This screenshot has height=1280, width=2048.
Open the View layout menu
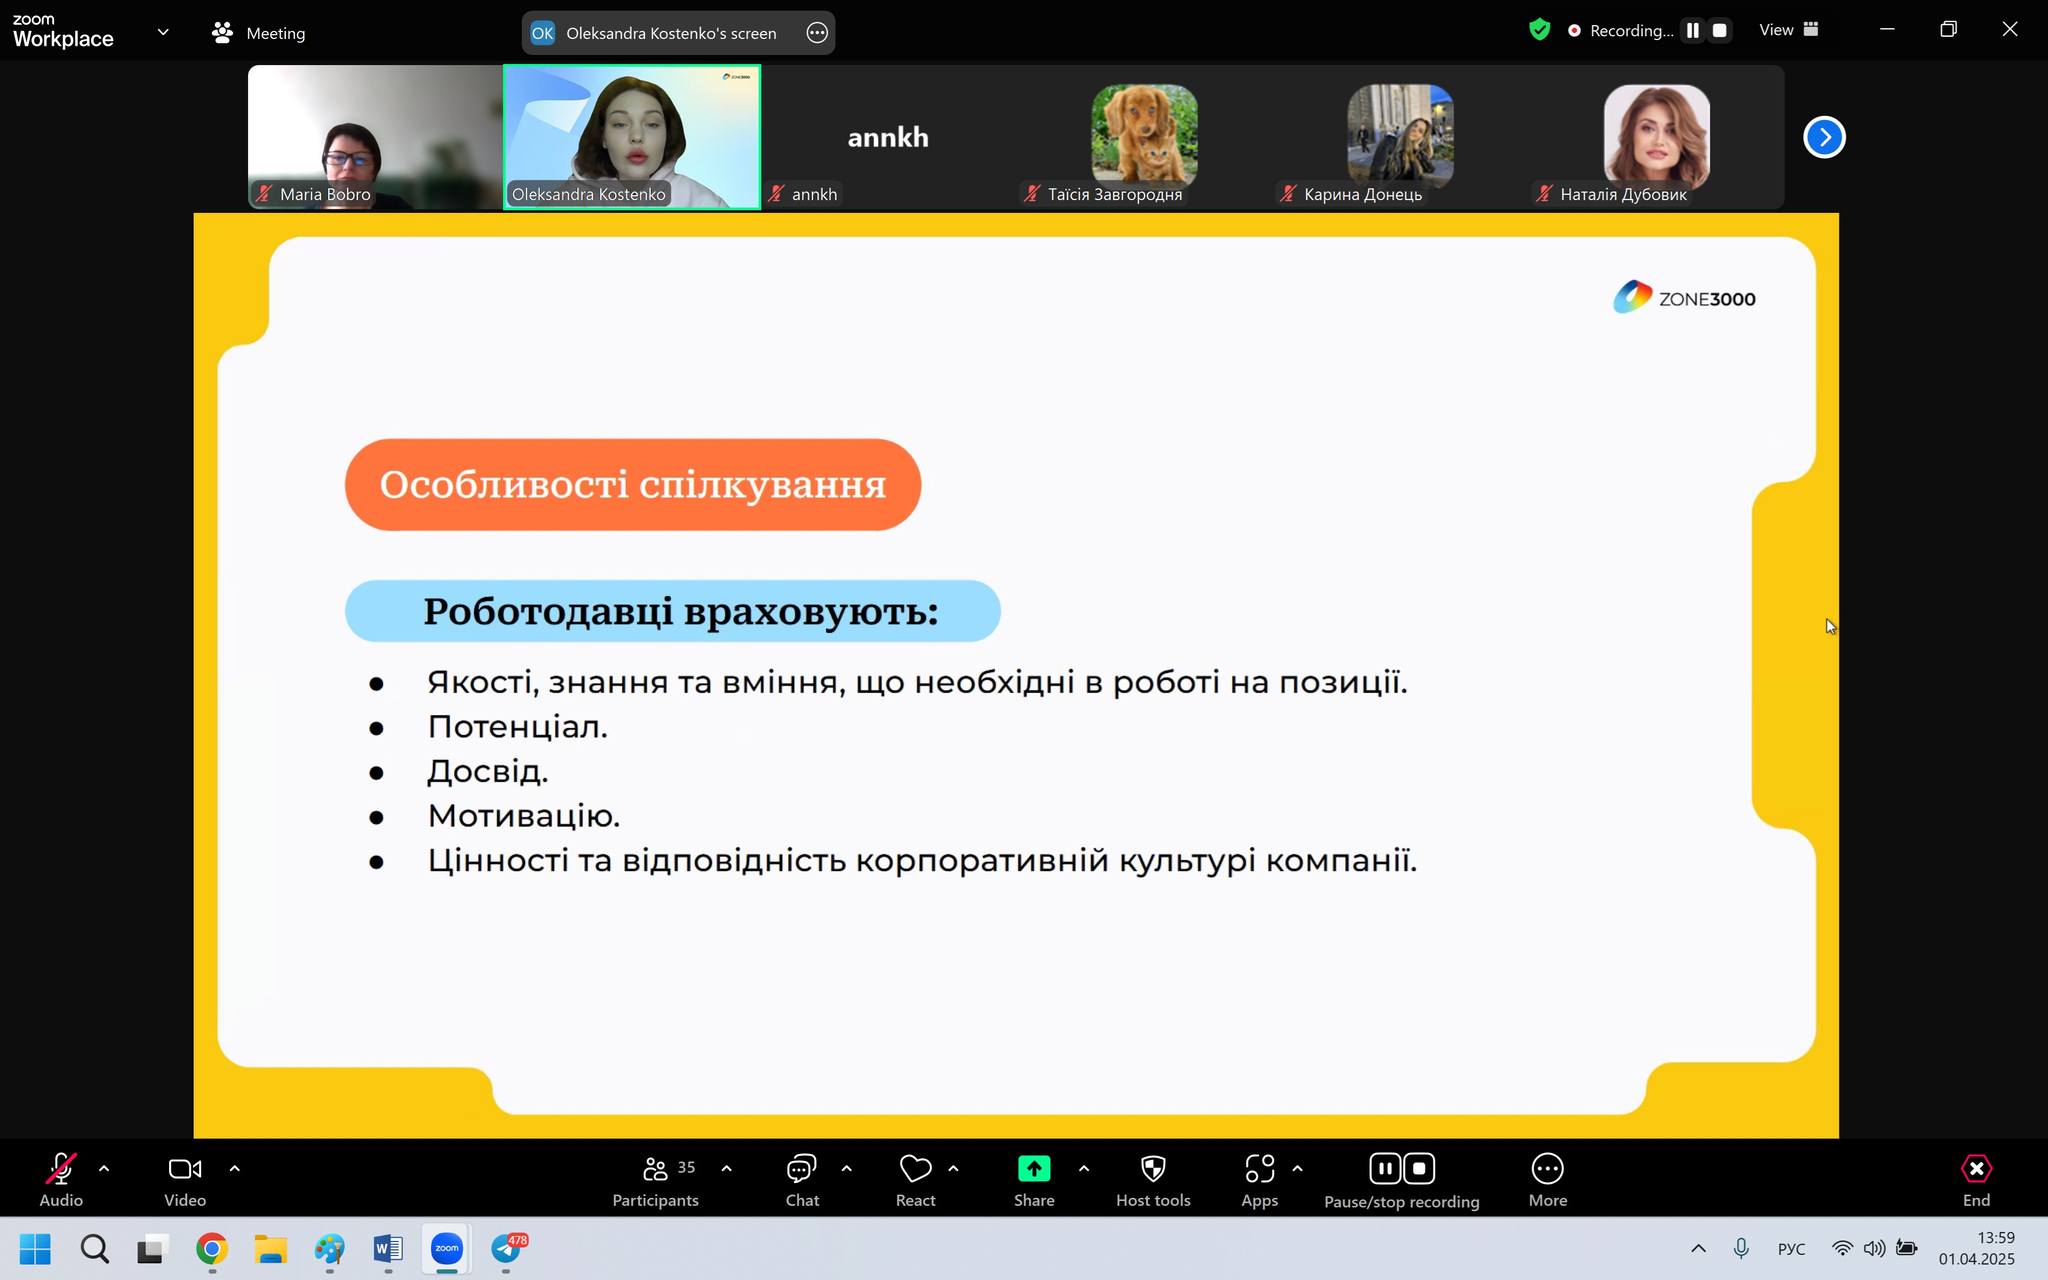1788,30
